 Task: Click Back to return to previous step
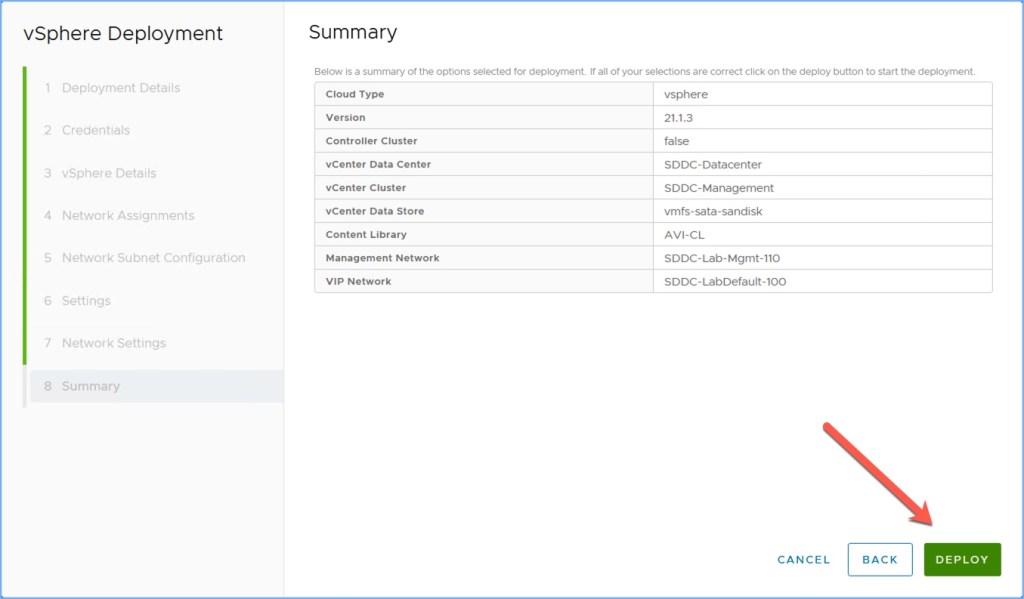879,560
